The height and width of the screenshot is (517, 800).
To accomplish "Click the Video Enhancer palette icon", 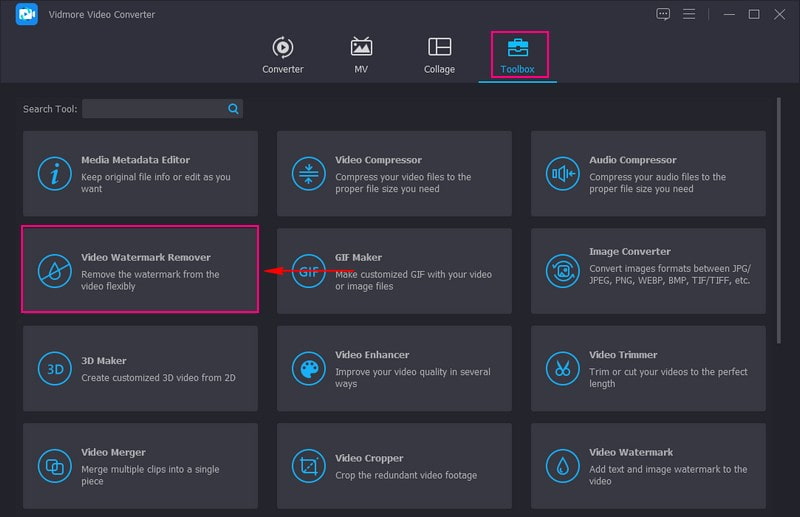I will coord(309,368).
